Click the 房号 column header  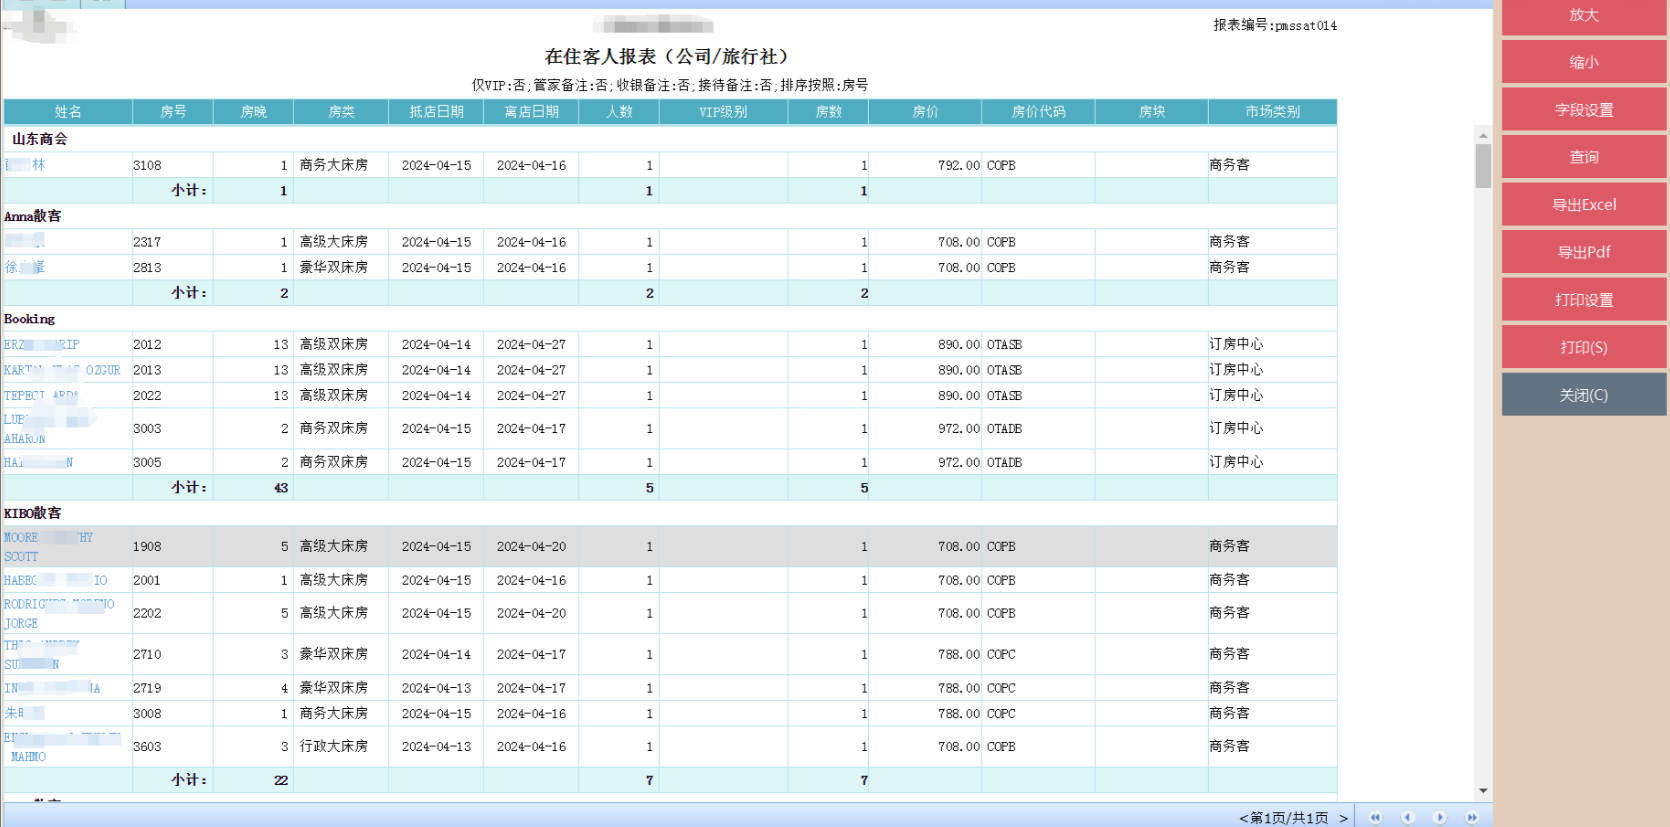[173, 112]
